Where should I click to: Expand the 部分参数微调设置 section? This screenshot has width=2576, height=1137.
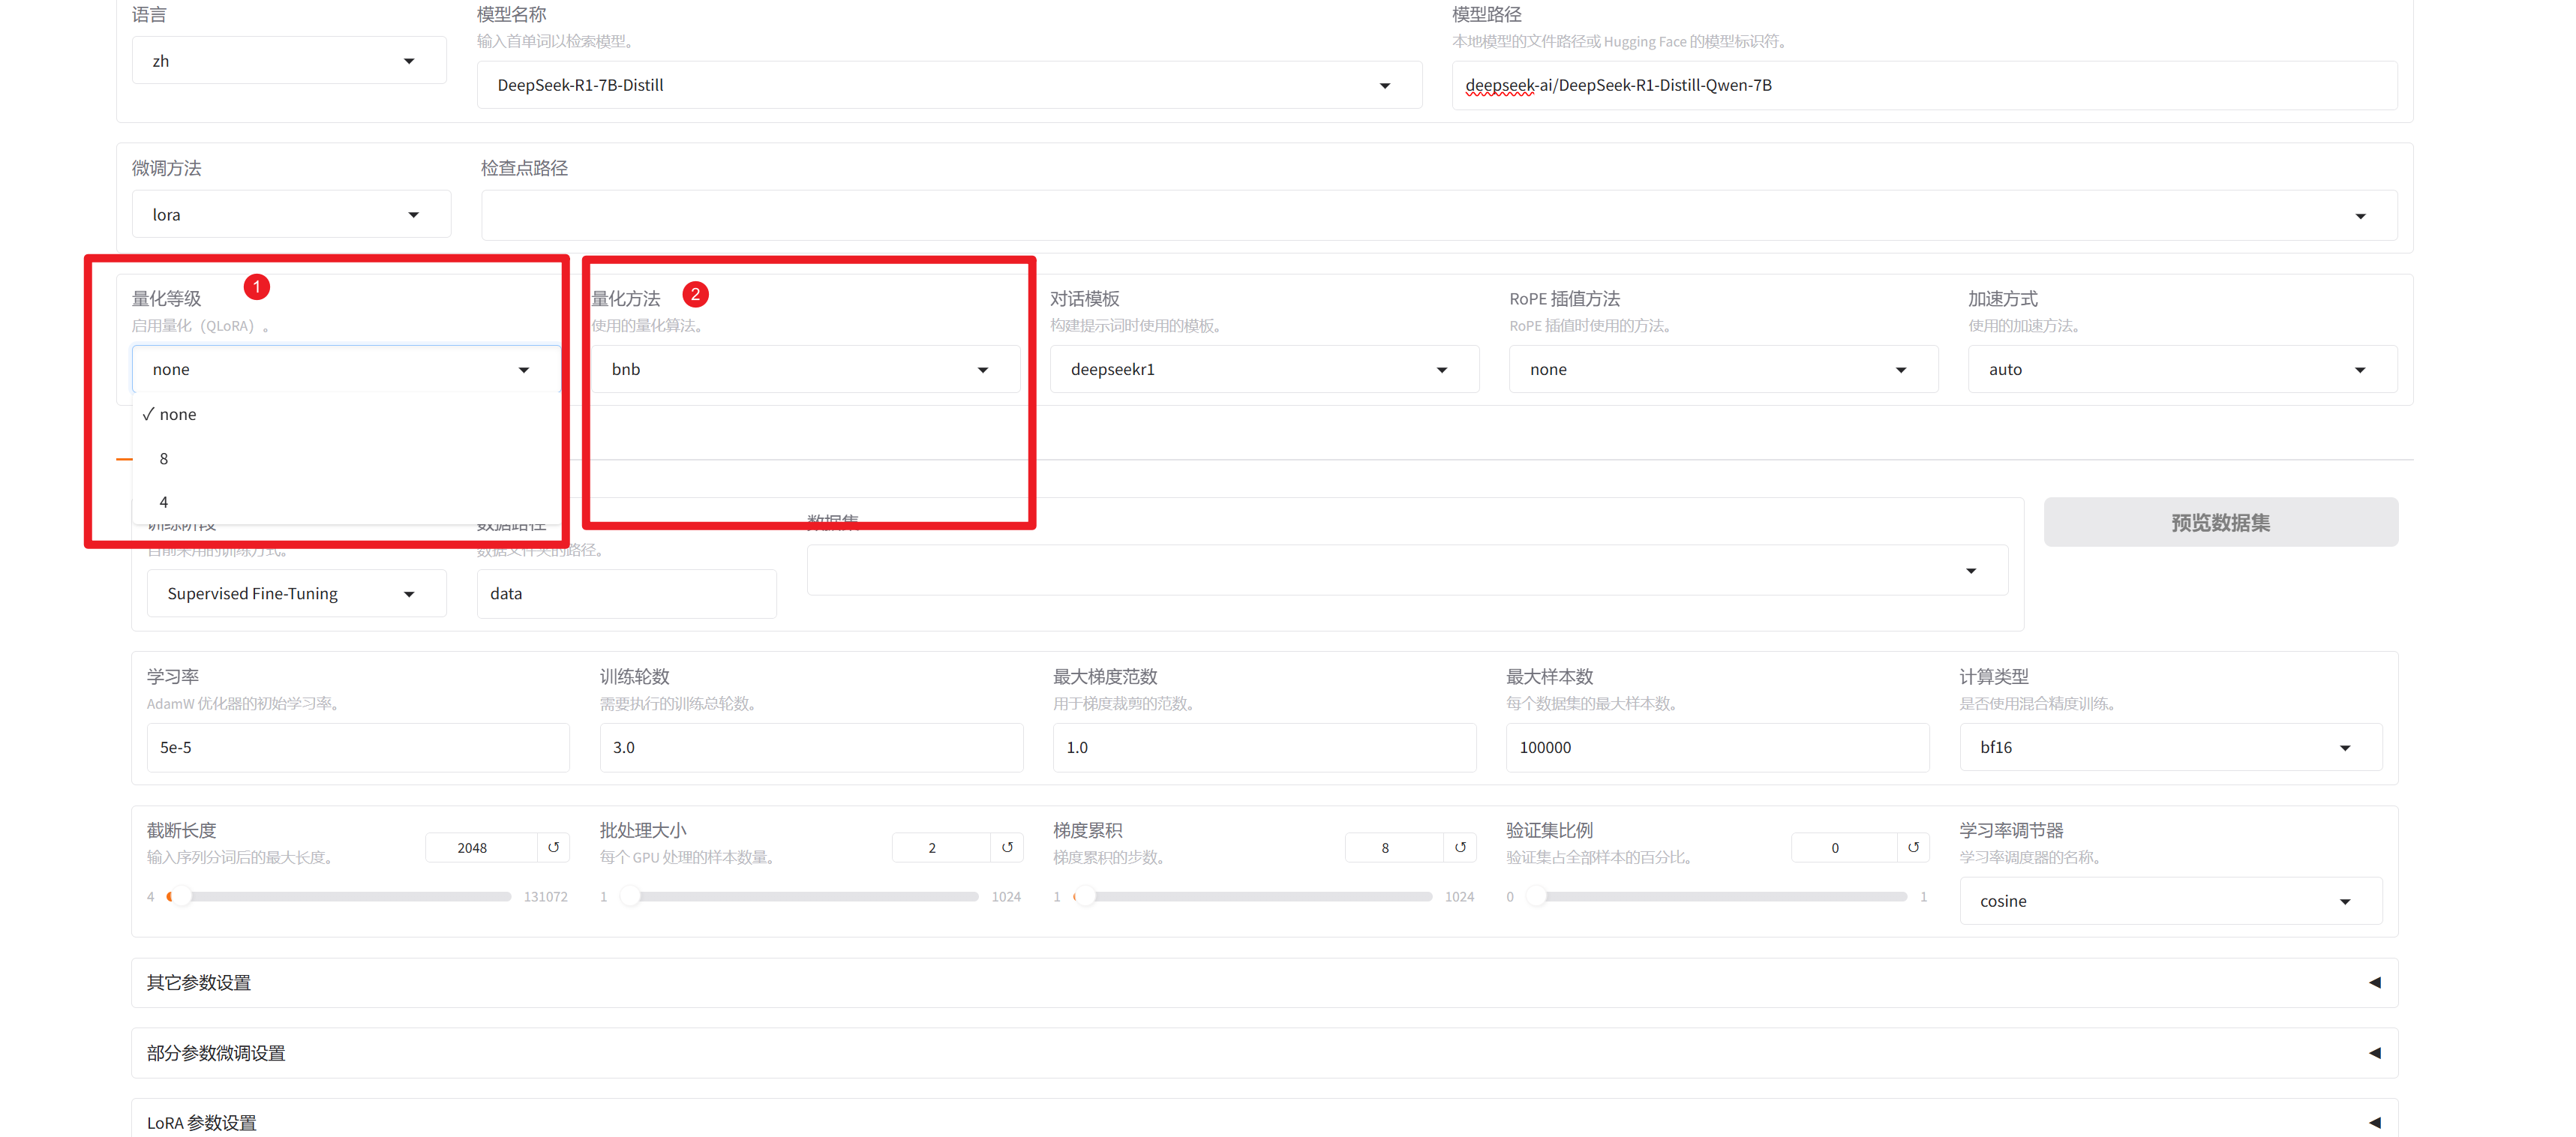[x=2374, y=1052]
